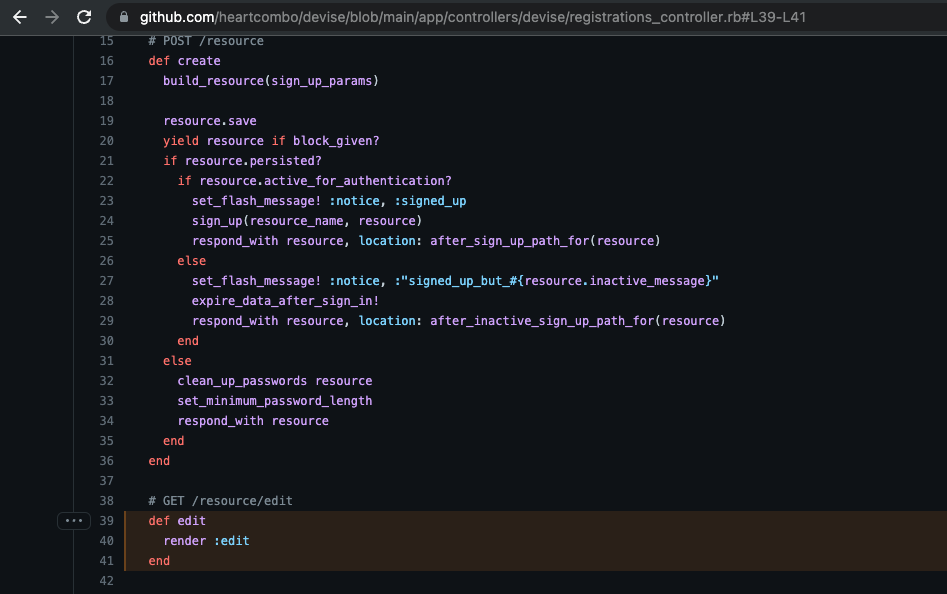Click 'resource.active_for_authentication?' condition
The height and width of the screenshot is (594, 947).
(325, 180)
